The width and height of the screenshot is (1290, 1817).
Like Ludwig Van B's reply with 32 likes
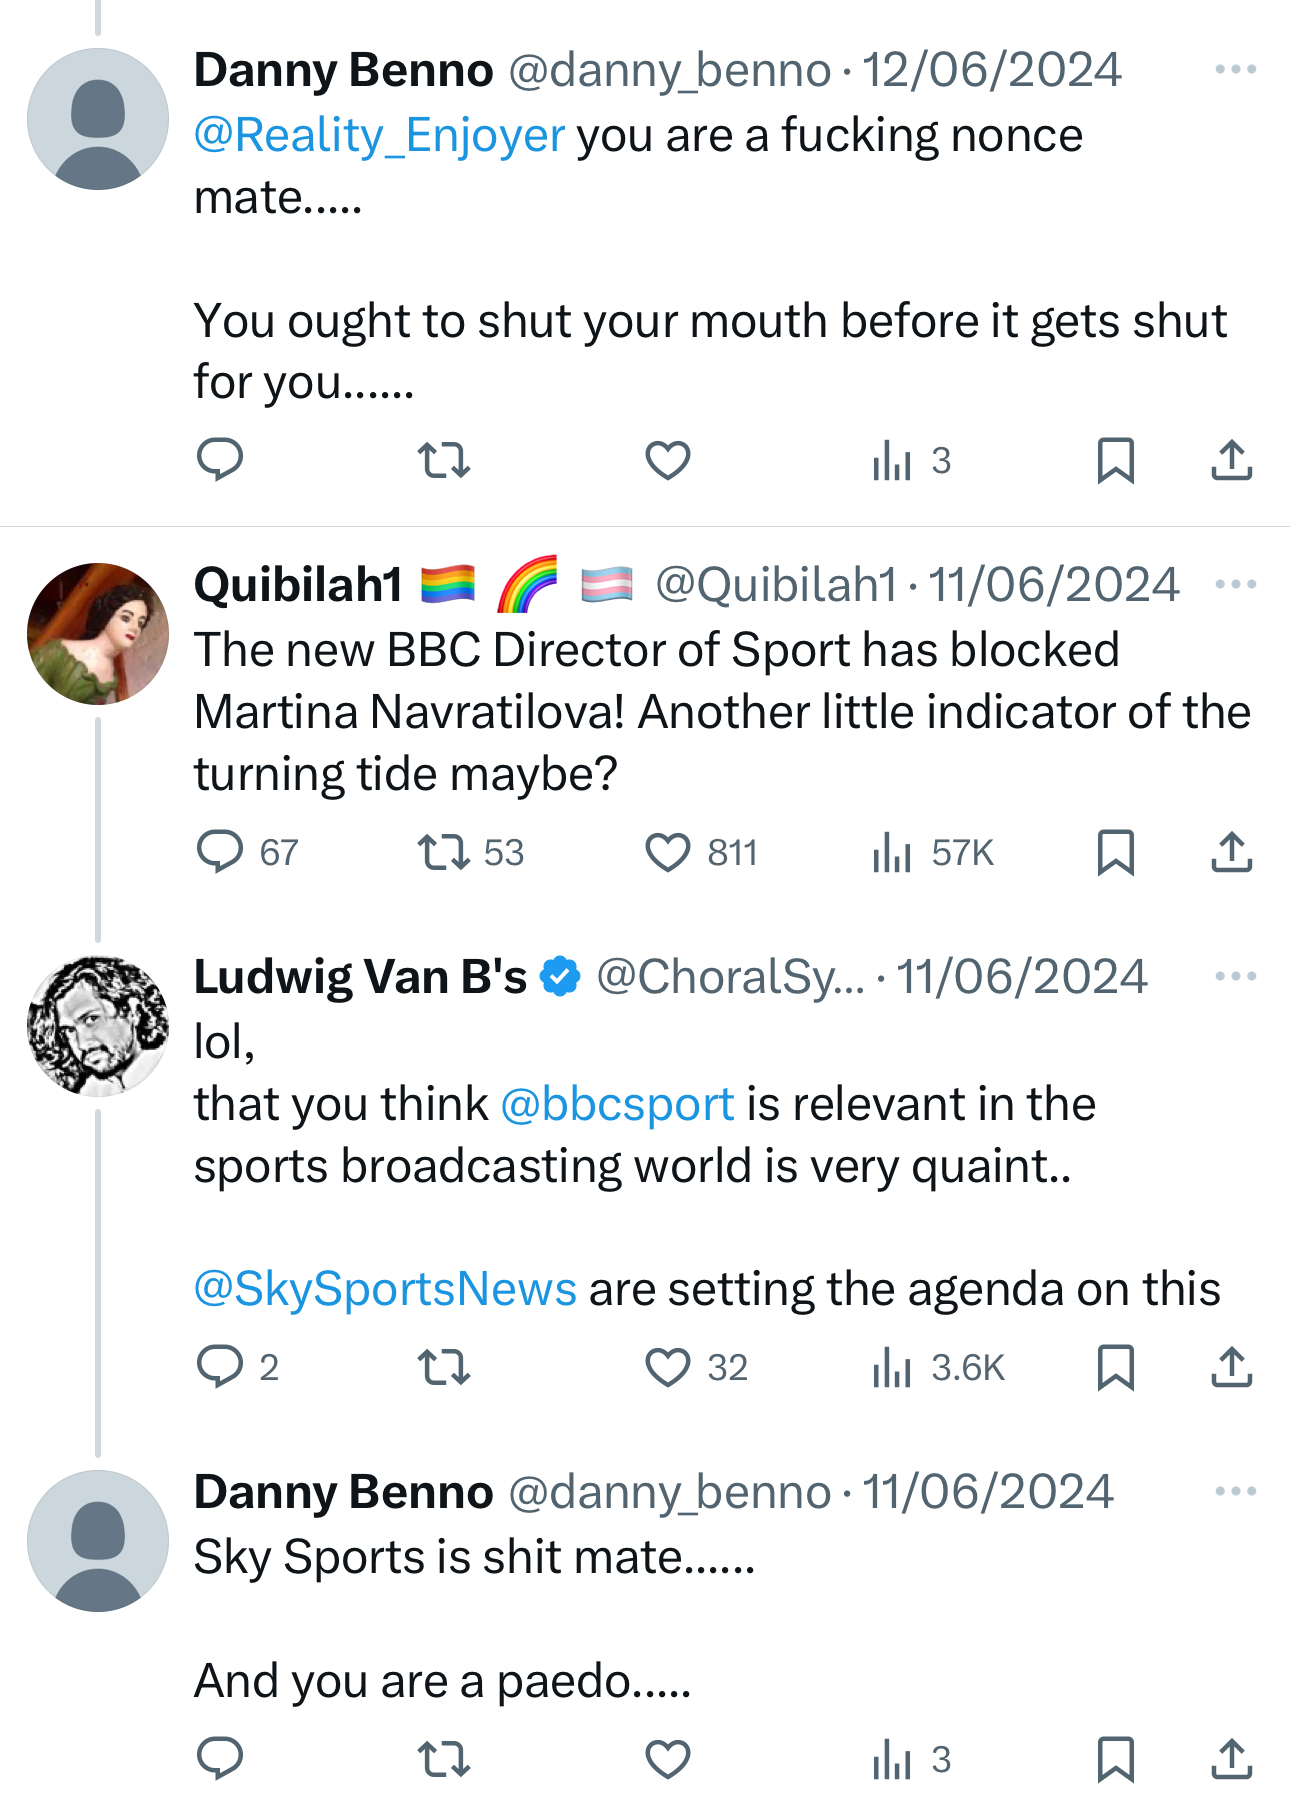(x=668, y=1367)
